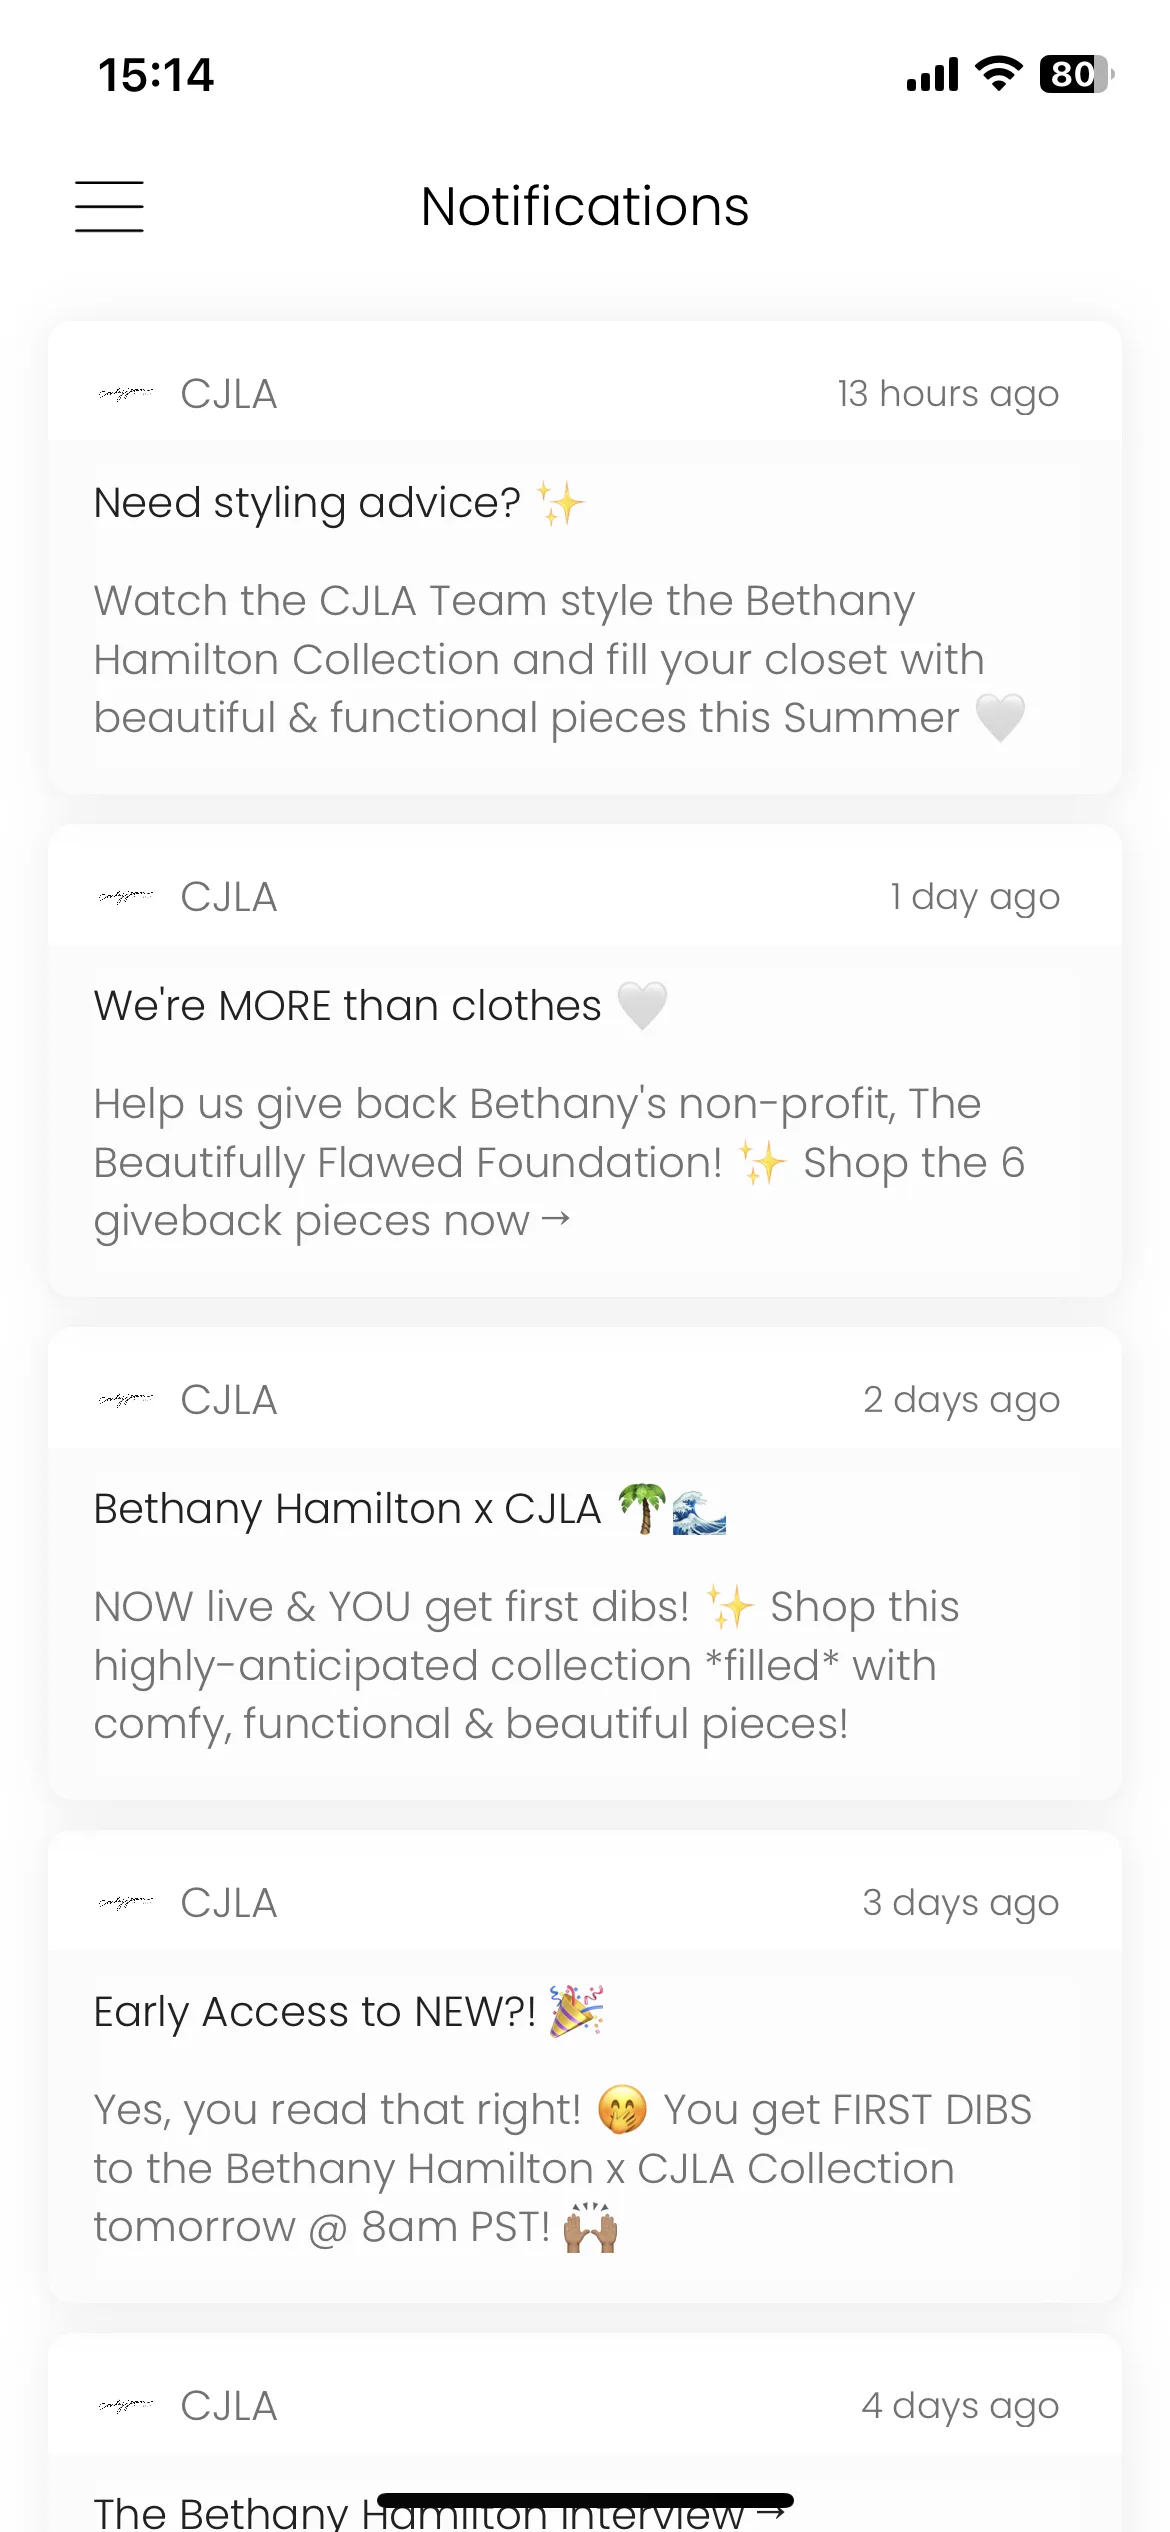Viewport: 1170px width, 2532px height.
Task: Tap the '2 days ago' timestamp
Action: tap(961, 1400)
